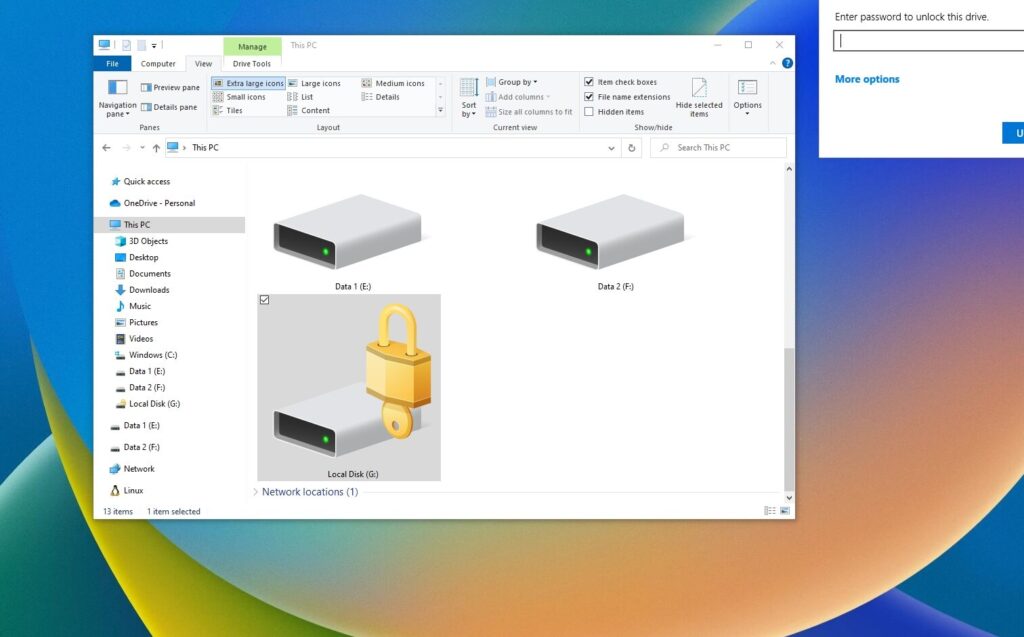Switch to the View ribbon tab
The height and width of the screenshot is (637, 1024).
pyautogui.click(x=203, y=64)
